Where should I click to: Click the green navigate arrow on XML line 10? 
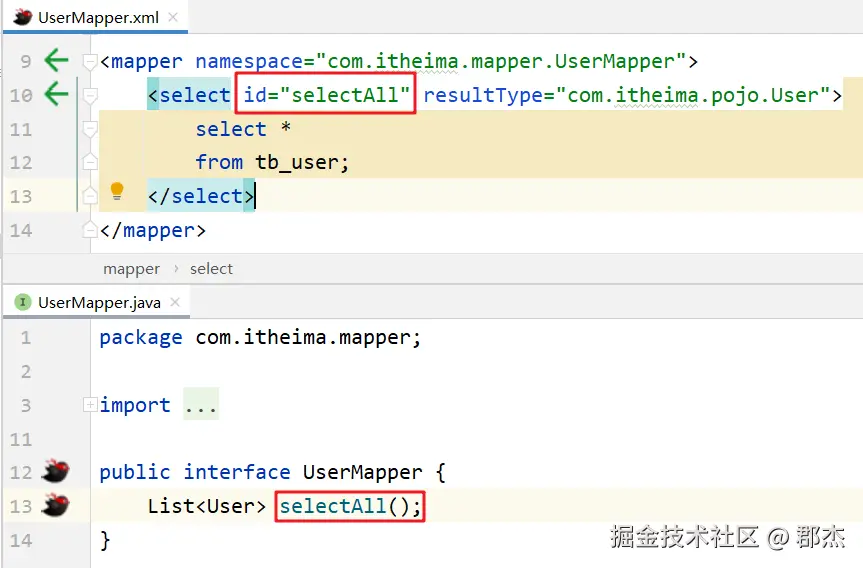(56, 94)
